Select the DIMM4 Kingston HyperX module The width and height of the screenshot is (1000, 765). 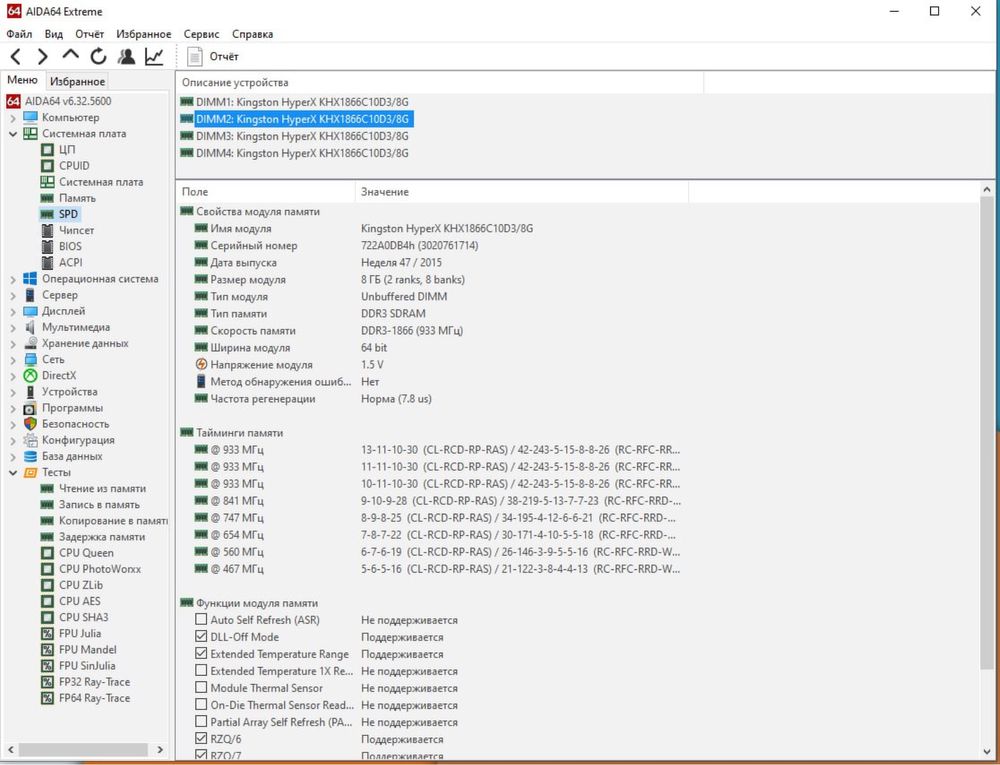click(x=295, y=153)
